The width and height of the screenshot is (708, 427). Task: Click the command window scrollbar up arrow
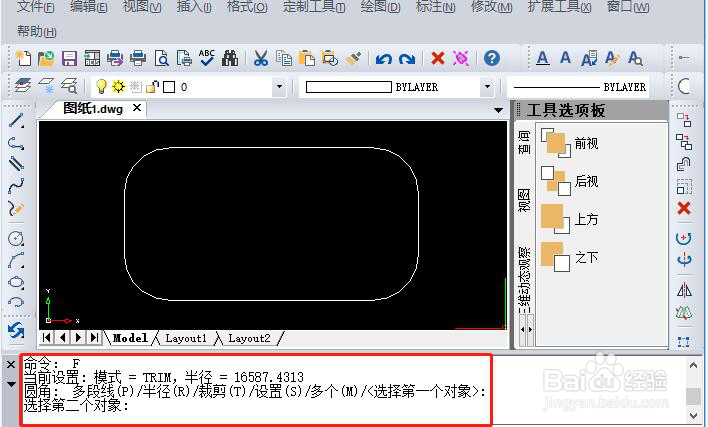pos(694,365)
